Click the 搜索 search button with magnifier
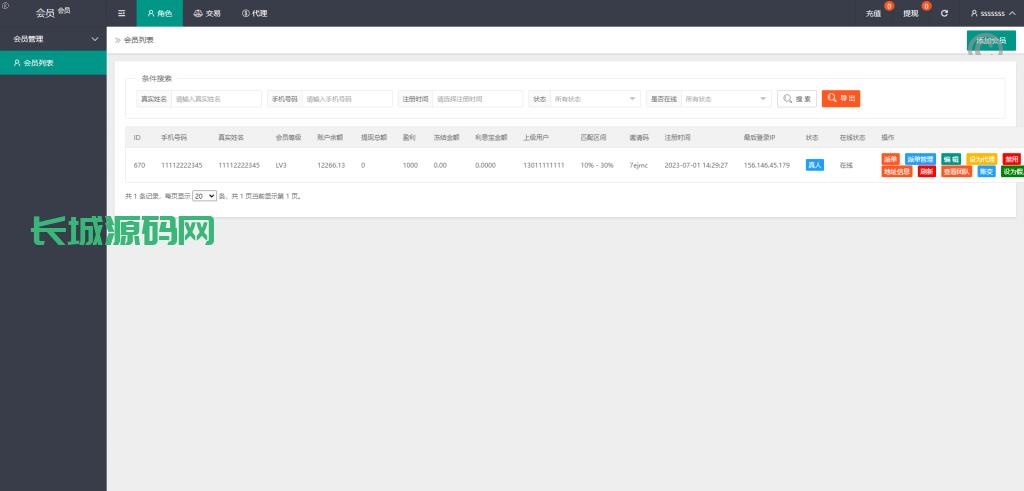 (797, 99)
